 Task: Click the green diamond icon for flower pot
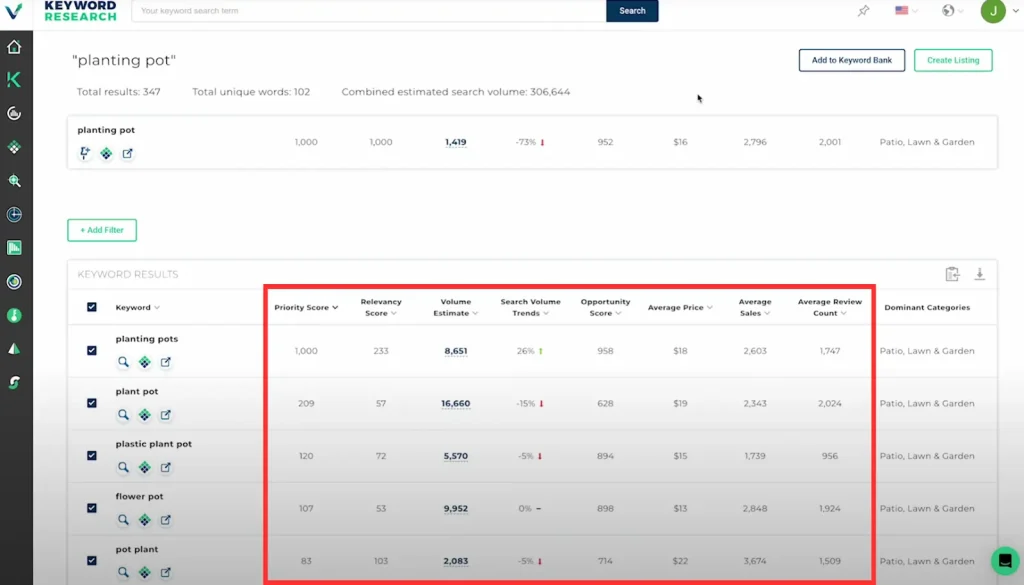tap(144, 520)
